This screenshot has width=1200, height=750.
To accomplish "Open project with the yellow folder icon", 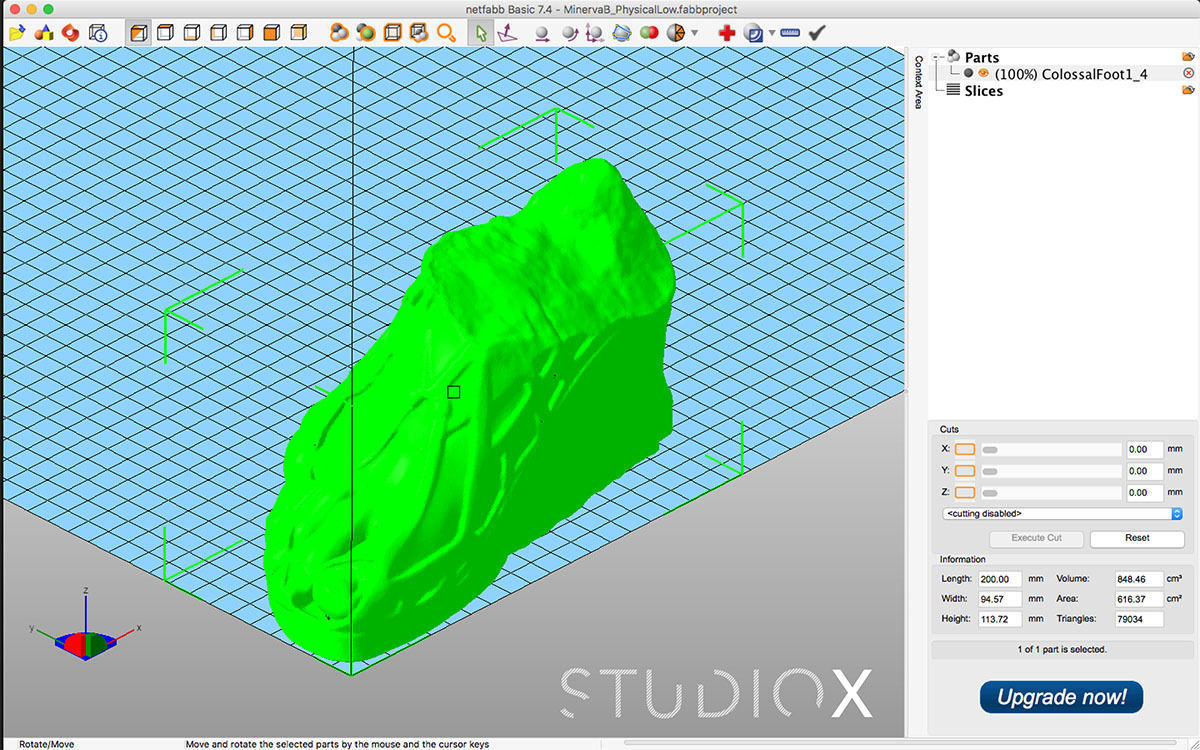I will click(x=17, y=33).
